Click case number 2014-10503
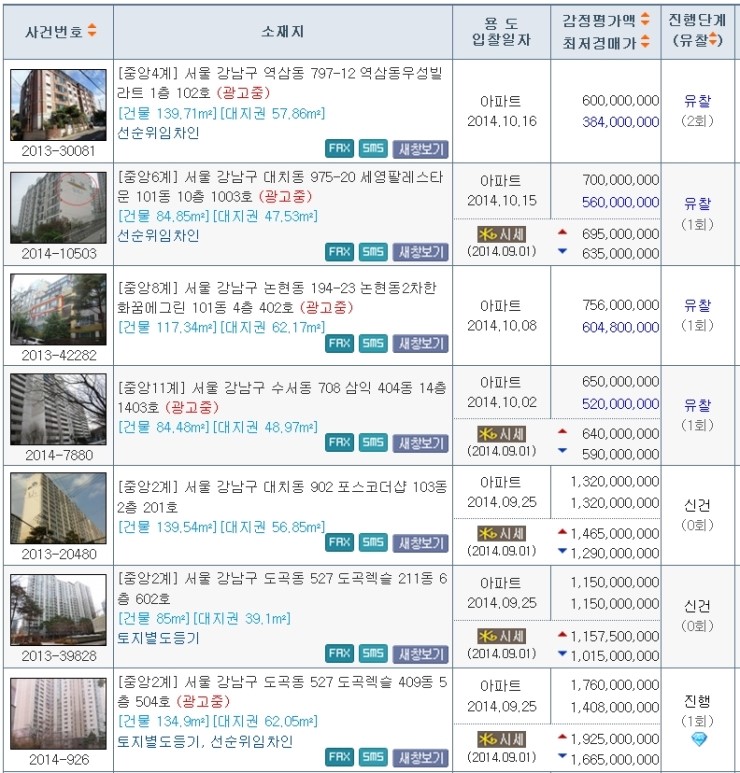 tap(59, 253)
